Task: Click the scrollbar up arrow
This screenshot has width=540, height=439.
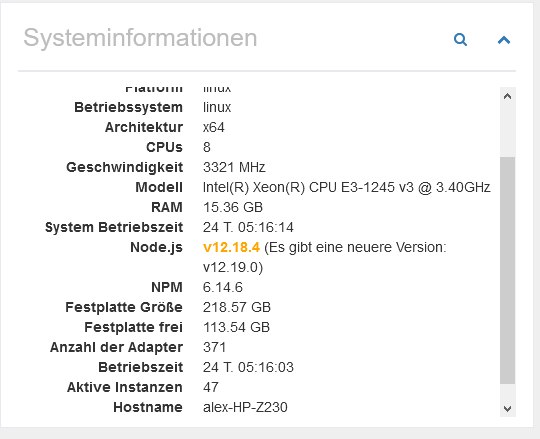Action: click(507, 96)
